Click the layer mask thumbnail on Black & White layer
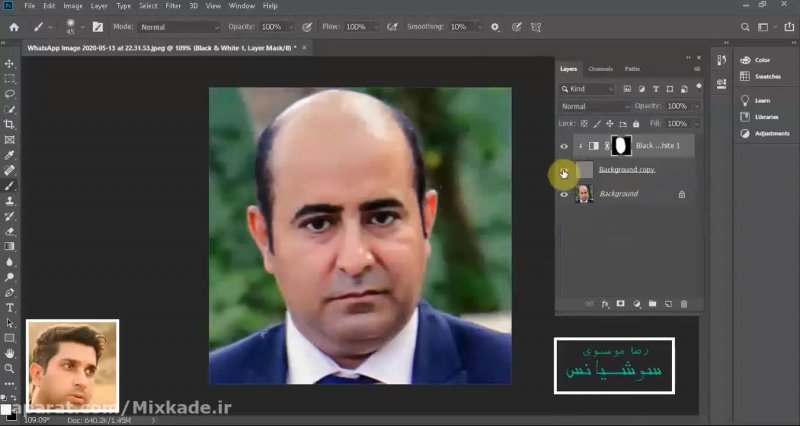 pyautogui.click(x=621, y=146)
